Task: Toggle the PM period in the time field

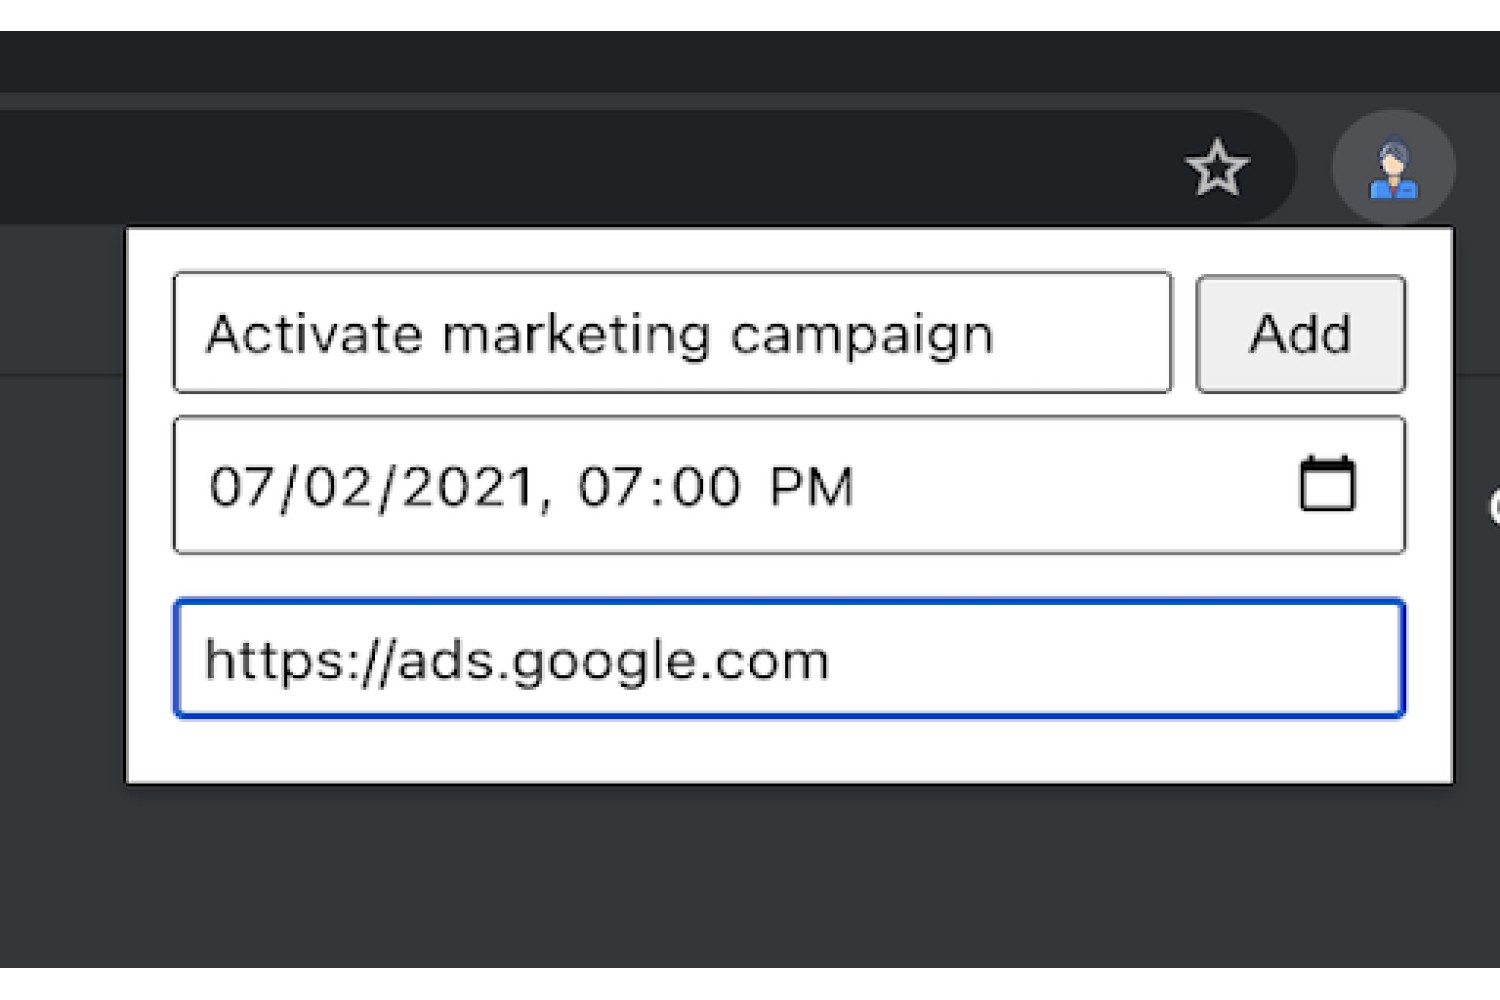Action: tap(811, 488)
